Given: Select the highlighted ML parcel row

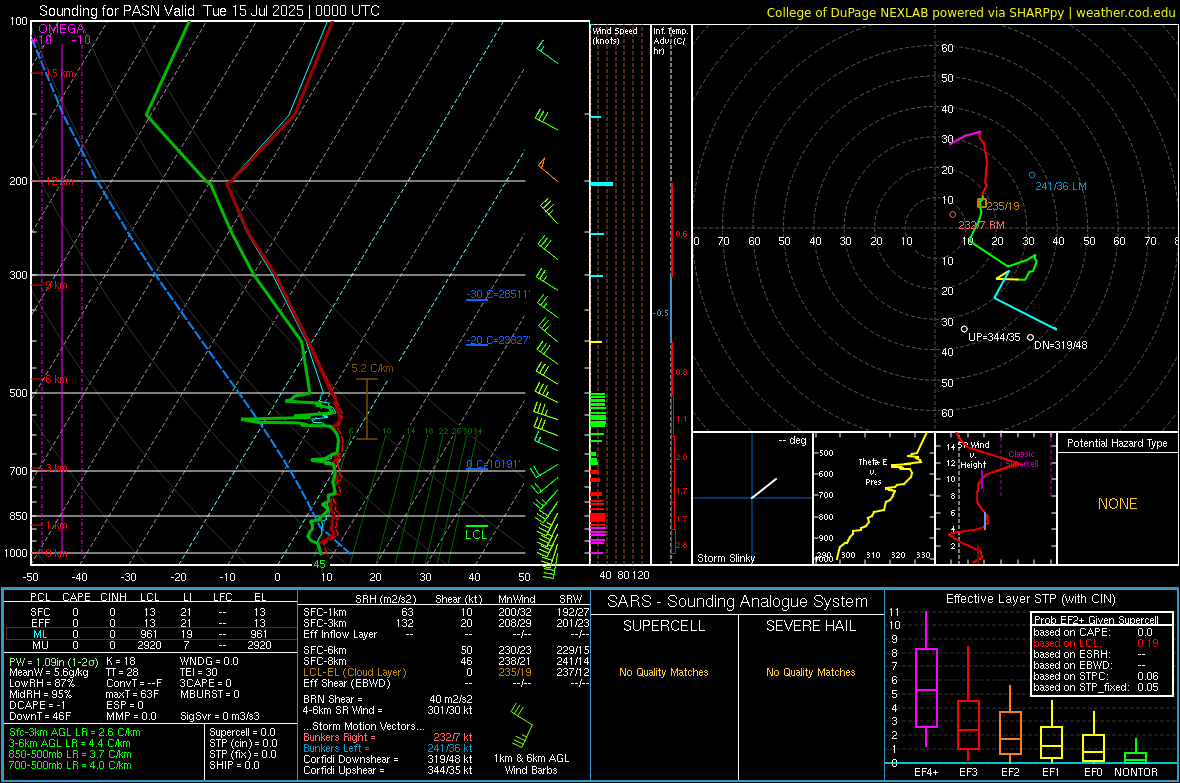Looking at the screenshot, I should pyautogui.click(x=150, y=634).
